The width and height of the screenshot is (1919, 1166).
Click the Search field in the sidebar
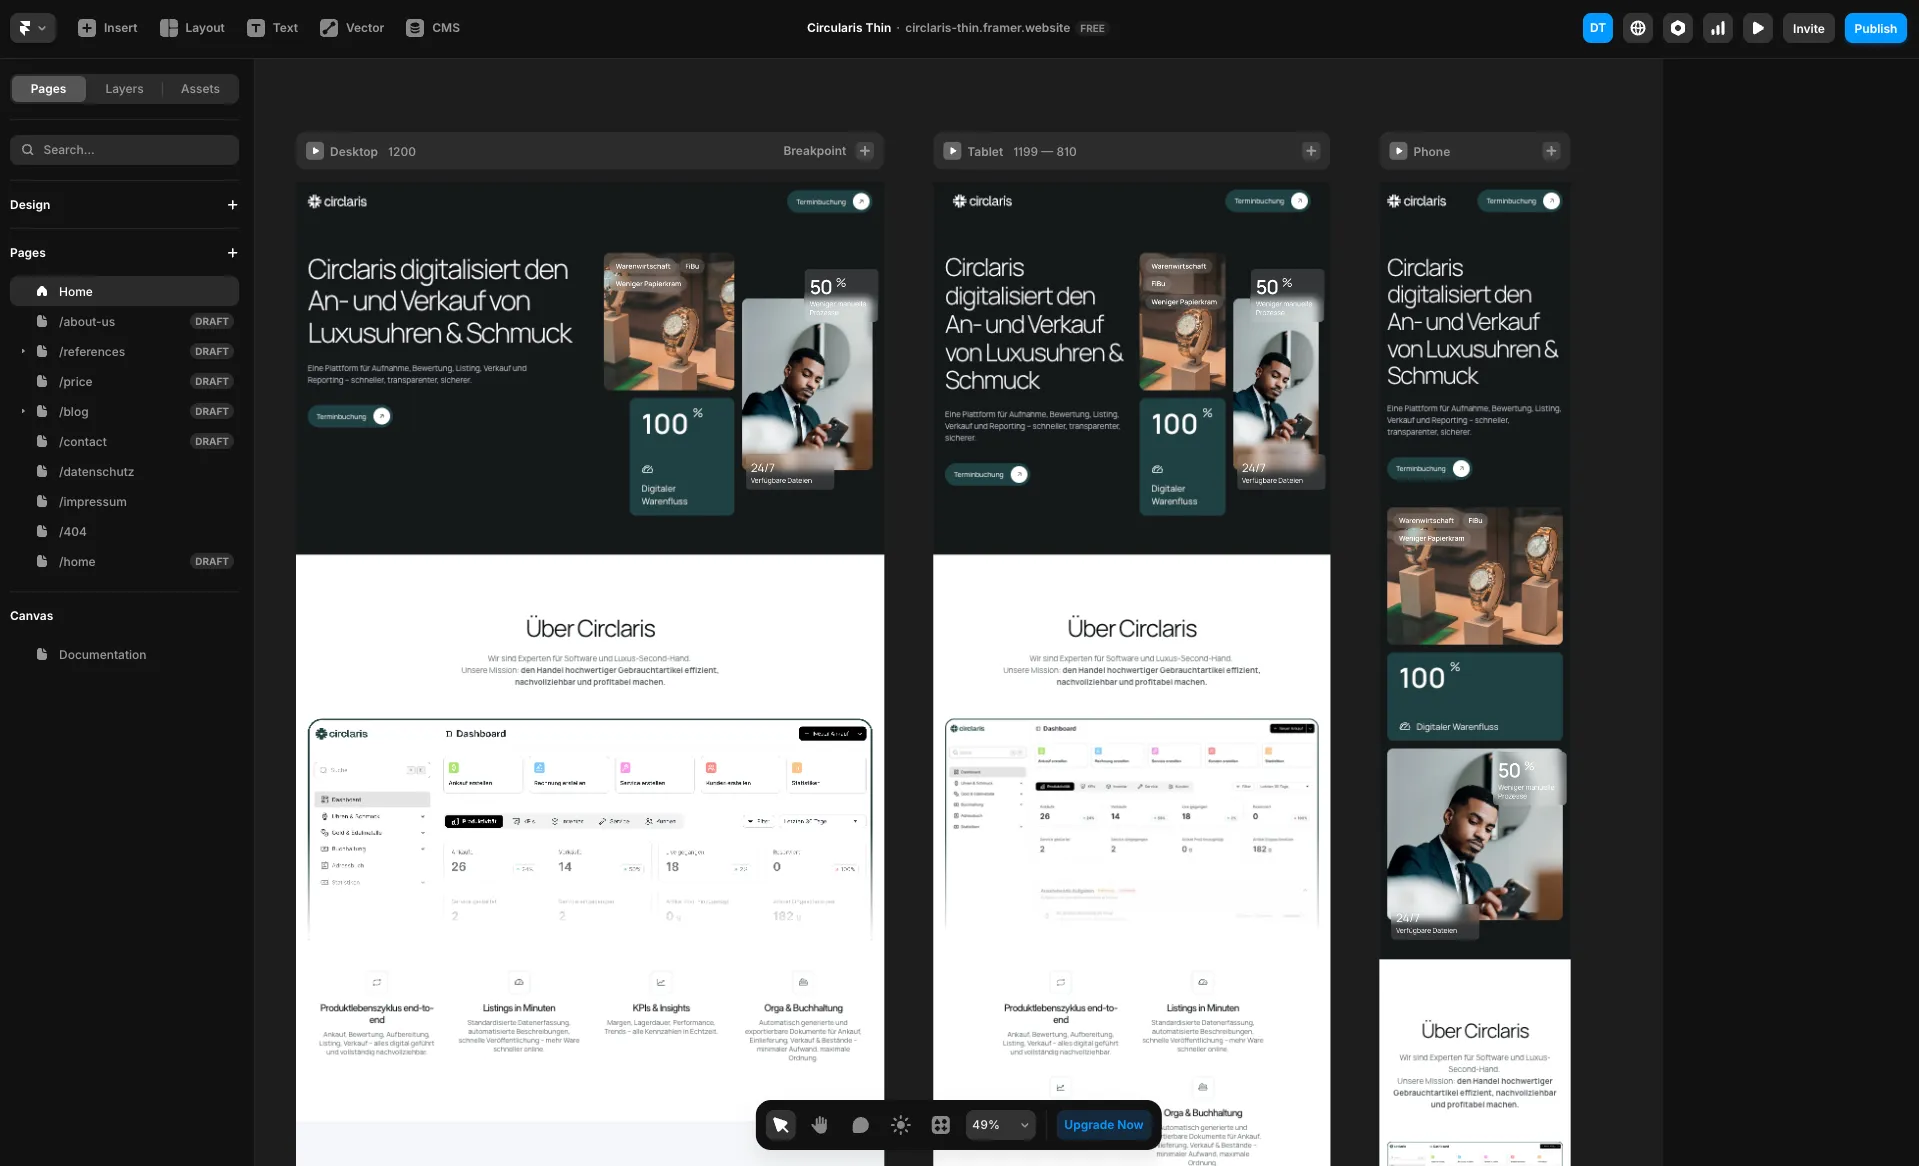click(x=124, y=149)
